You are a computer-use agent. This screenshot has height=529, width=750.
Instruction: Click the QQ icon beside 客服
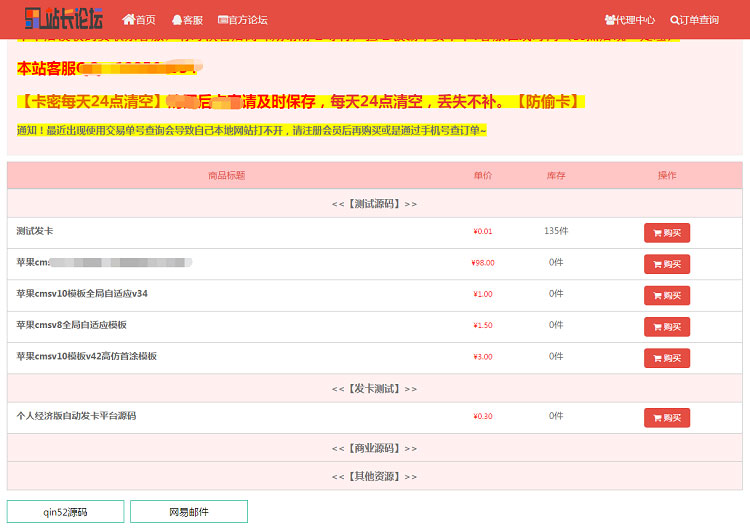pyautogui.click(x=177, y=19)
